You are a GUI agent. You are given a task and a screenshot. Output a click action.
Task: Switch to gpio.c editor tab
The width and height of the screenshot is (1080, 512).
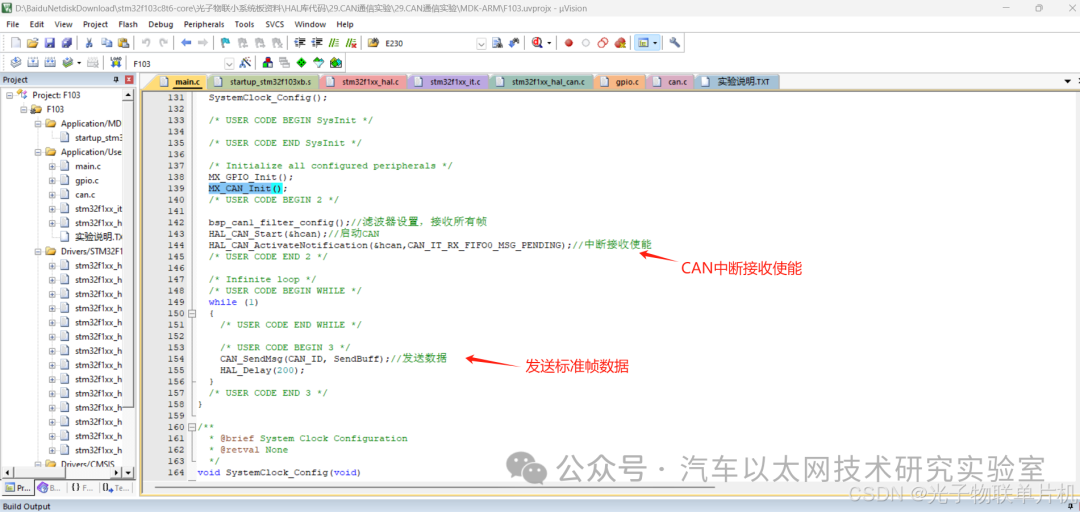[x=621, y=82]
